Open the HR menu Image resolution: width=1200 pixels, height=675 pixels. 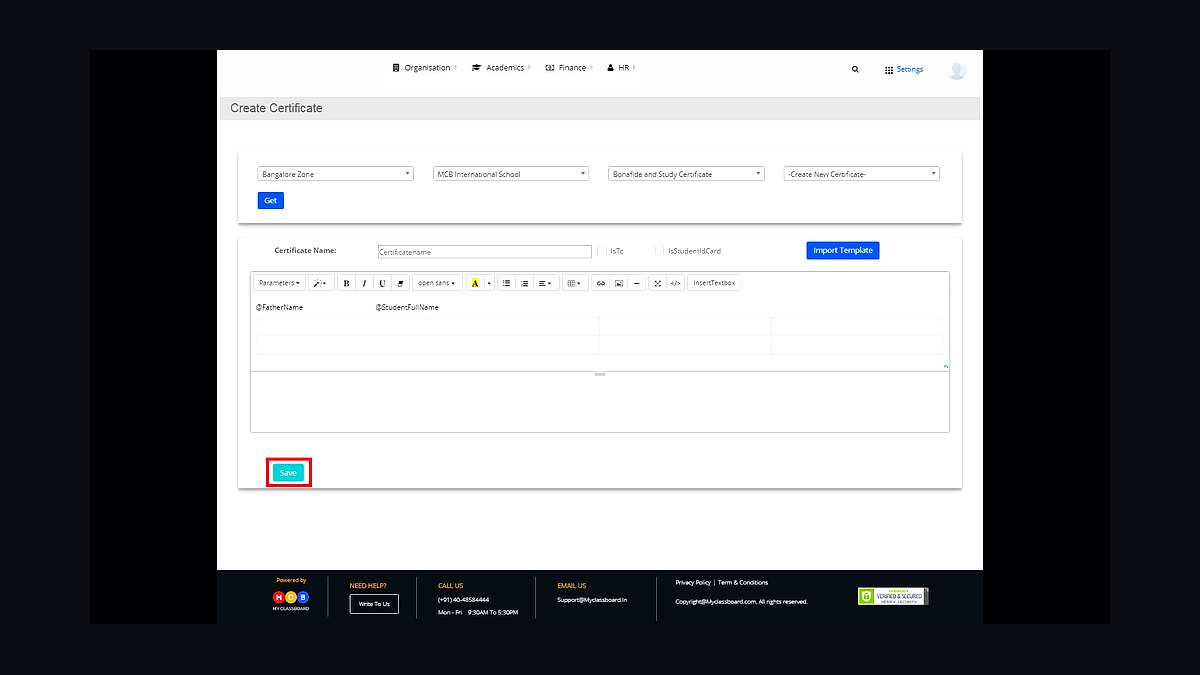pyautogui.click(x=621, y=68)
